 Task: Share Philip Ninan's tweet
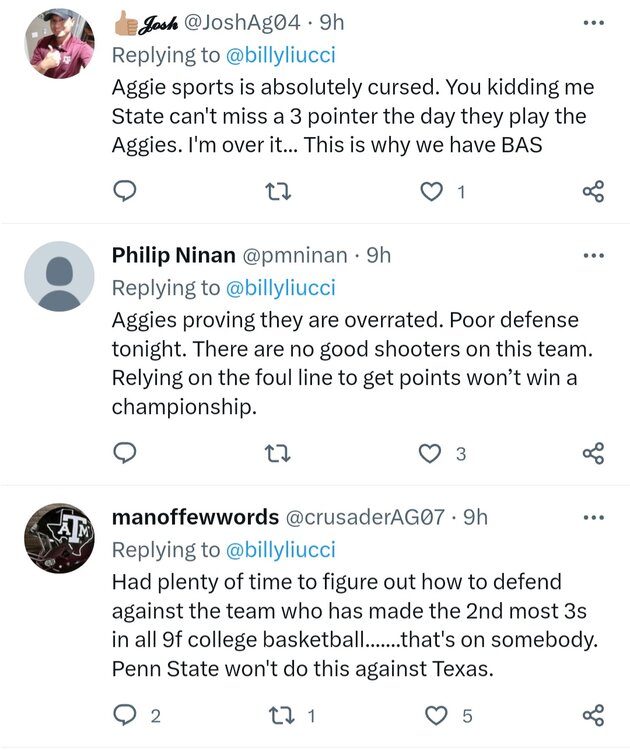593,454
